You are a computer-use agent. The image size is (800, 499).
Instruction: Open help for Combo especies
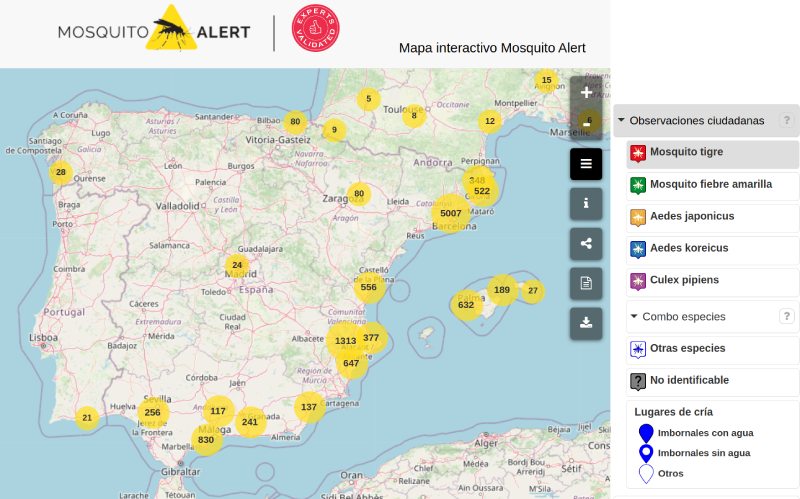[786, 317]
